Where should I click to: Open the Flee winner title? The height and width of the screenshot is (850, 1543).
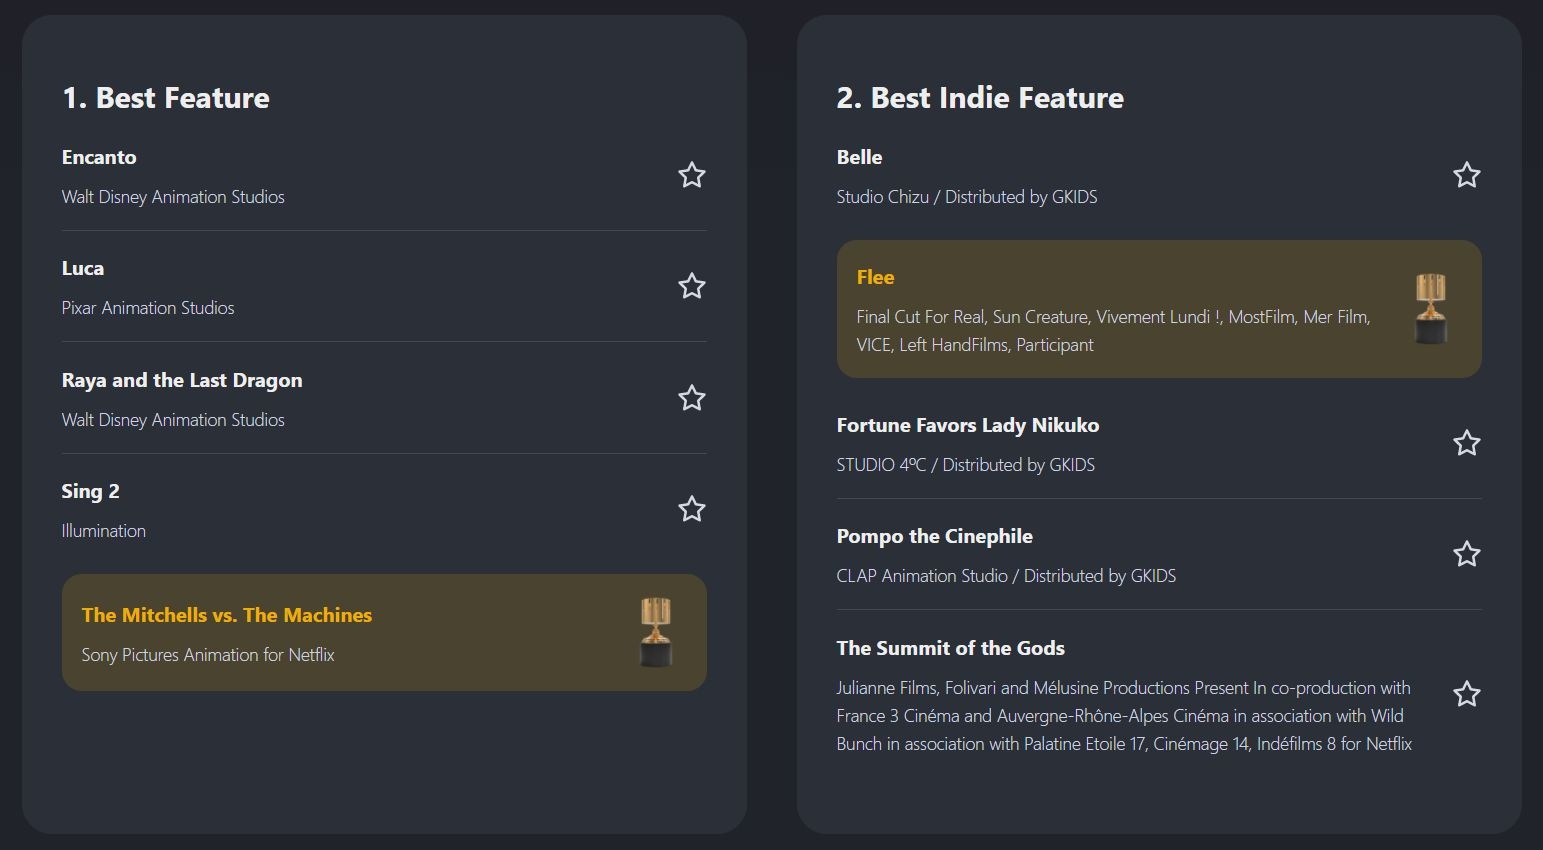[875, 277]
